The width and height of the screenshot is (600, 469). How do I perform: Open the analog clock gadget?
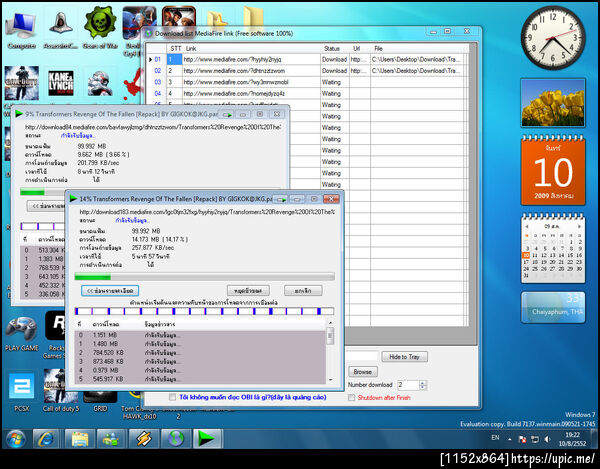(553, 38)
